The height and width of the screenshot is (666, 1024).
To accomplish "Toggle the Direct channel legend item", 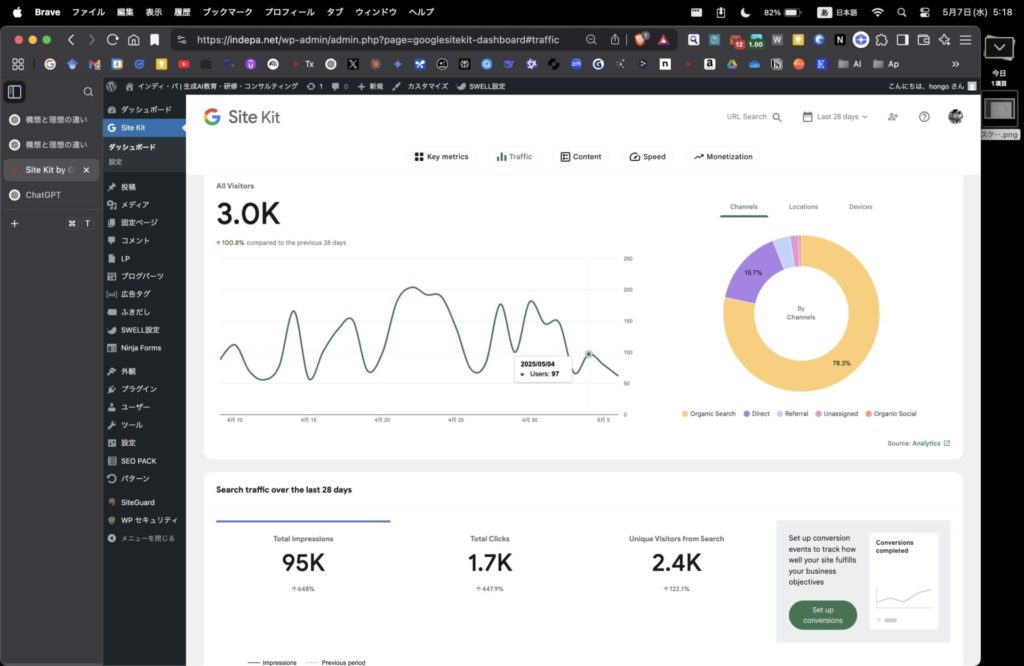I will (x=760, y=414).
